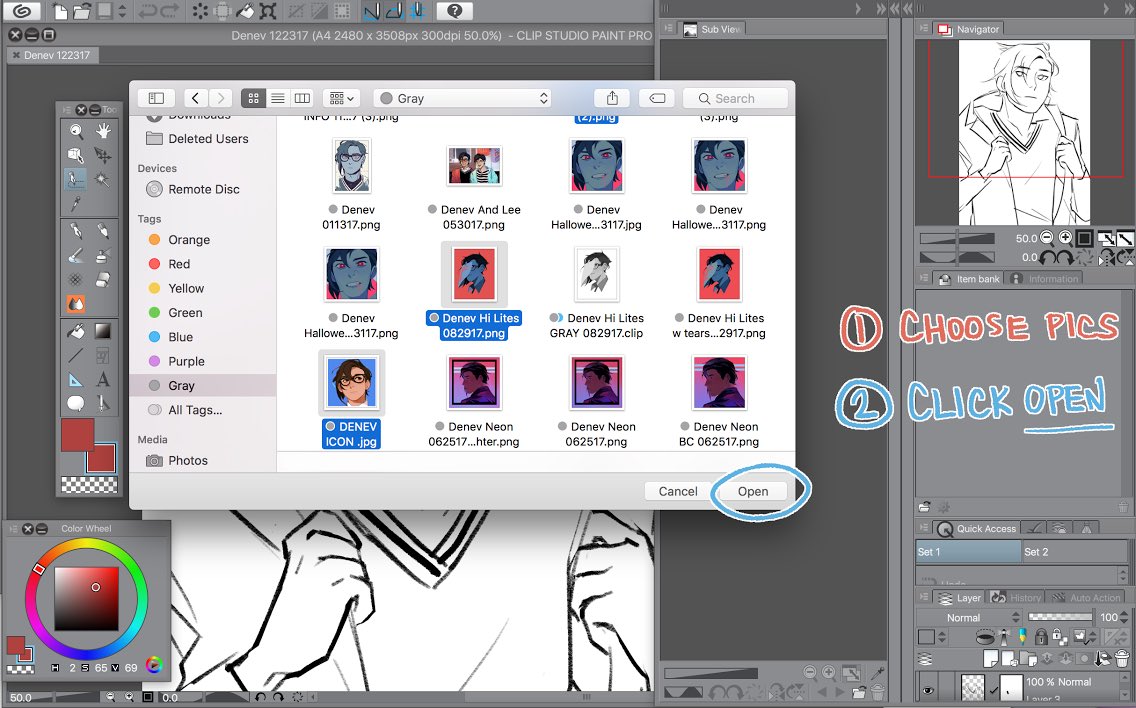Select the Text tool
The width and height of the screenshot is (1136, 708).
click(x=103, y=379)
